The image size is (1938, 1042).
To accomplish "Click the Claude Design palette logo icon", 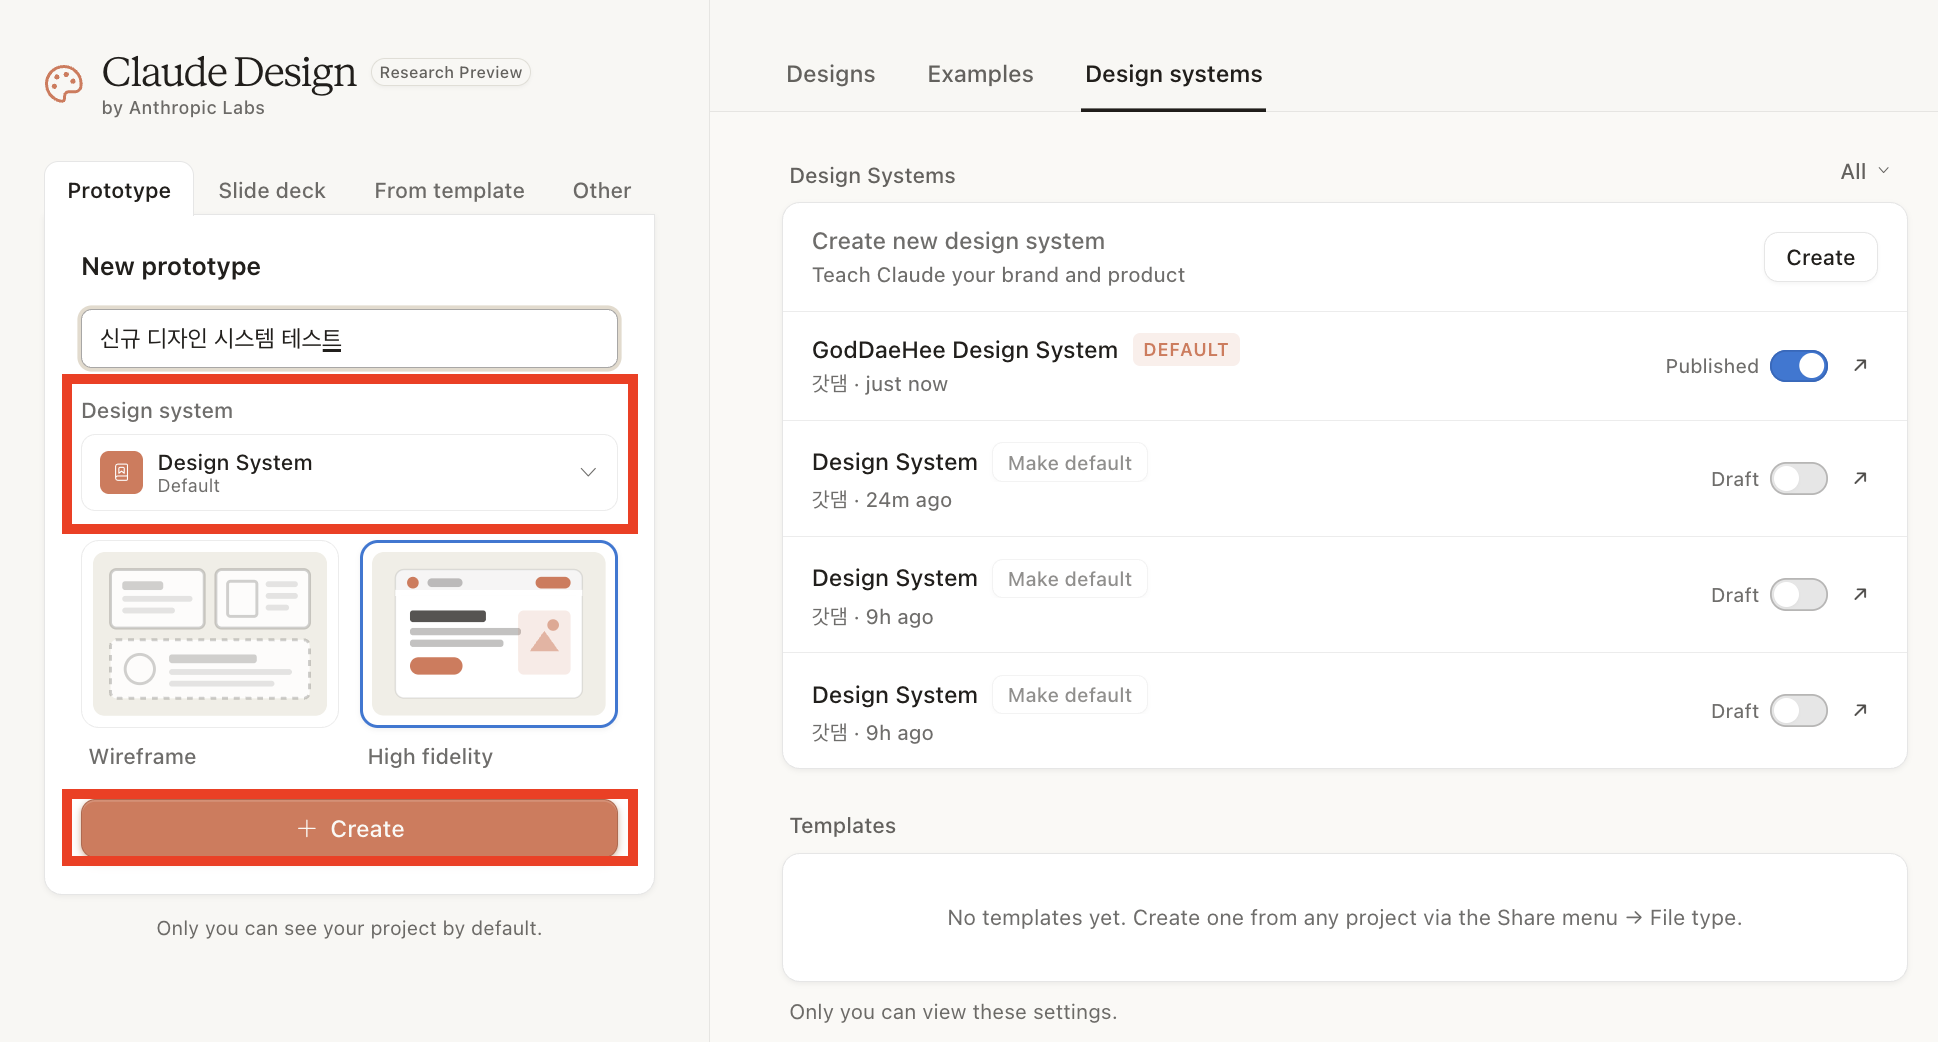I will tap(64, 85).
